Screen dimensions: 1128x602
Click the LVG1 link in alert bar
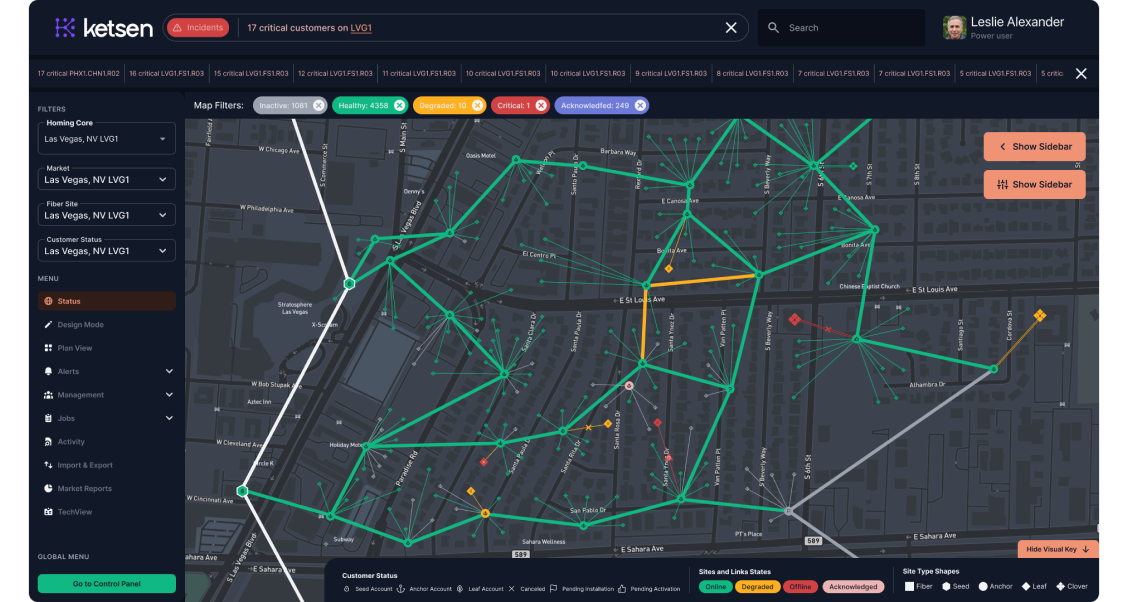point(361,28)
